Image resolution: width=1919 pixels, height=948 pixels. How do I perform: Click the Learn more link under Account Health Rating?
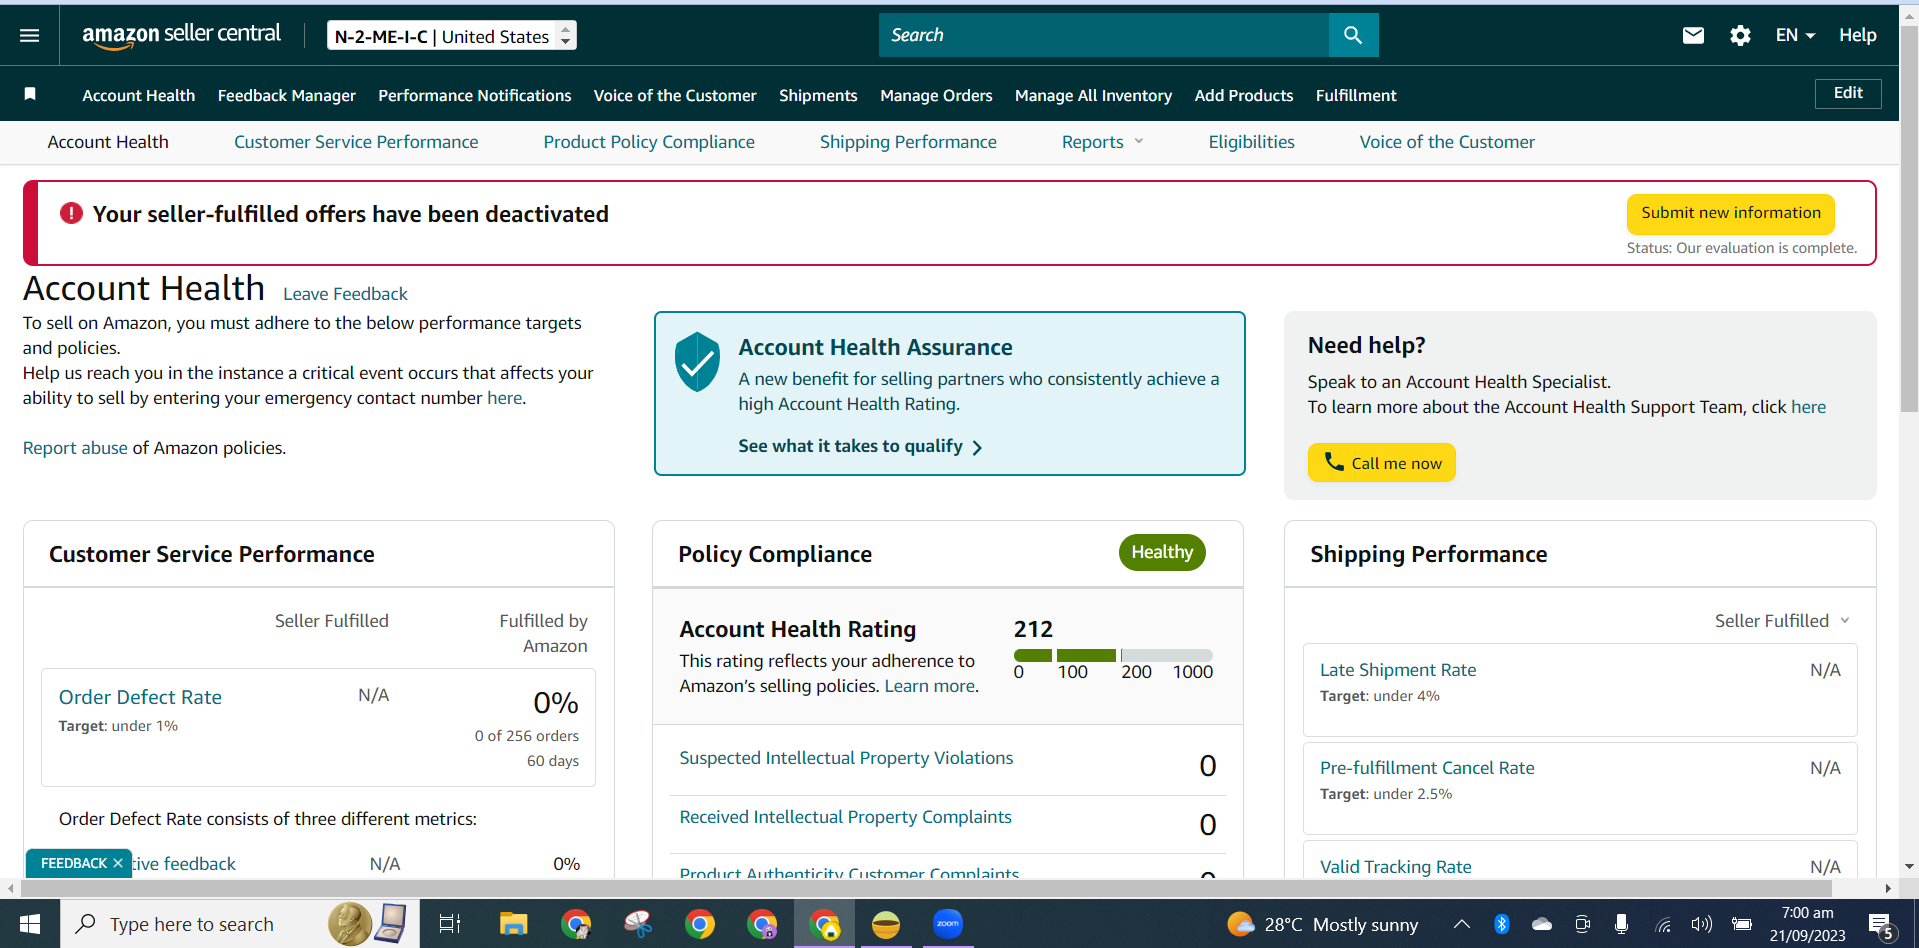pos(929,686)
